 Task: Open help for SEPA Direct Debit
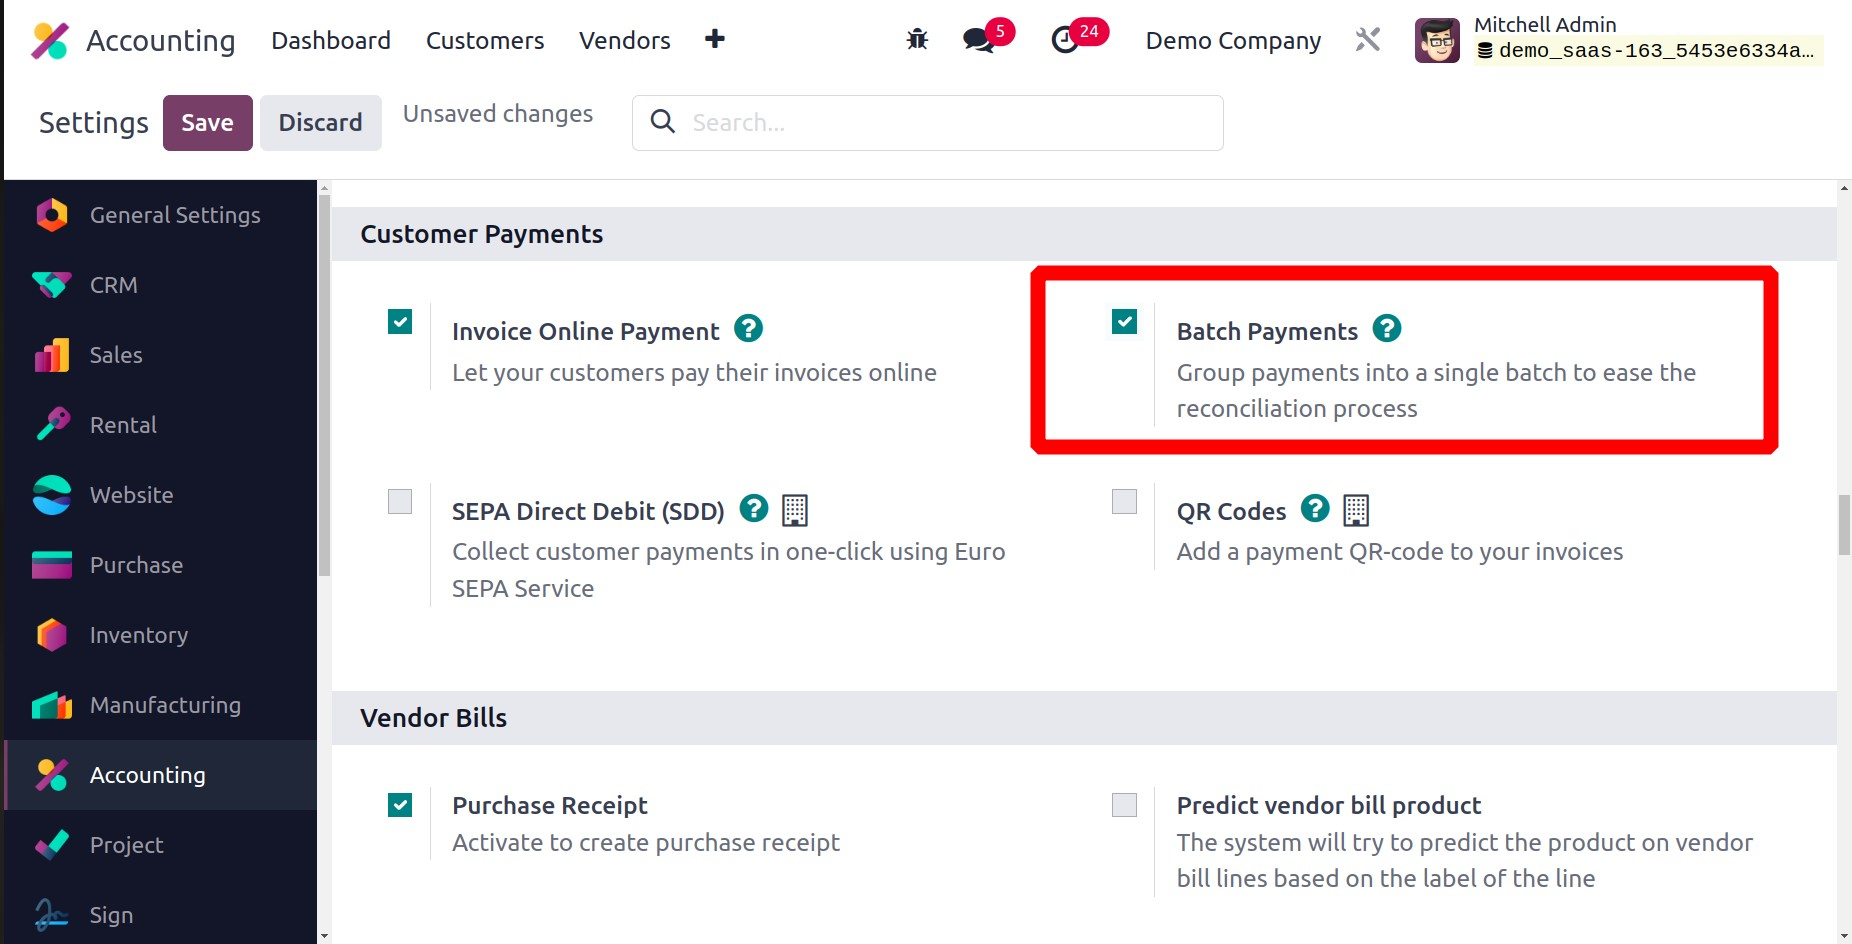(x=754, y=509)
